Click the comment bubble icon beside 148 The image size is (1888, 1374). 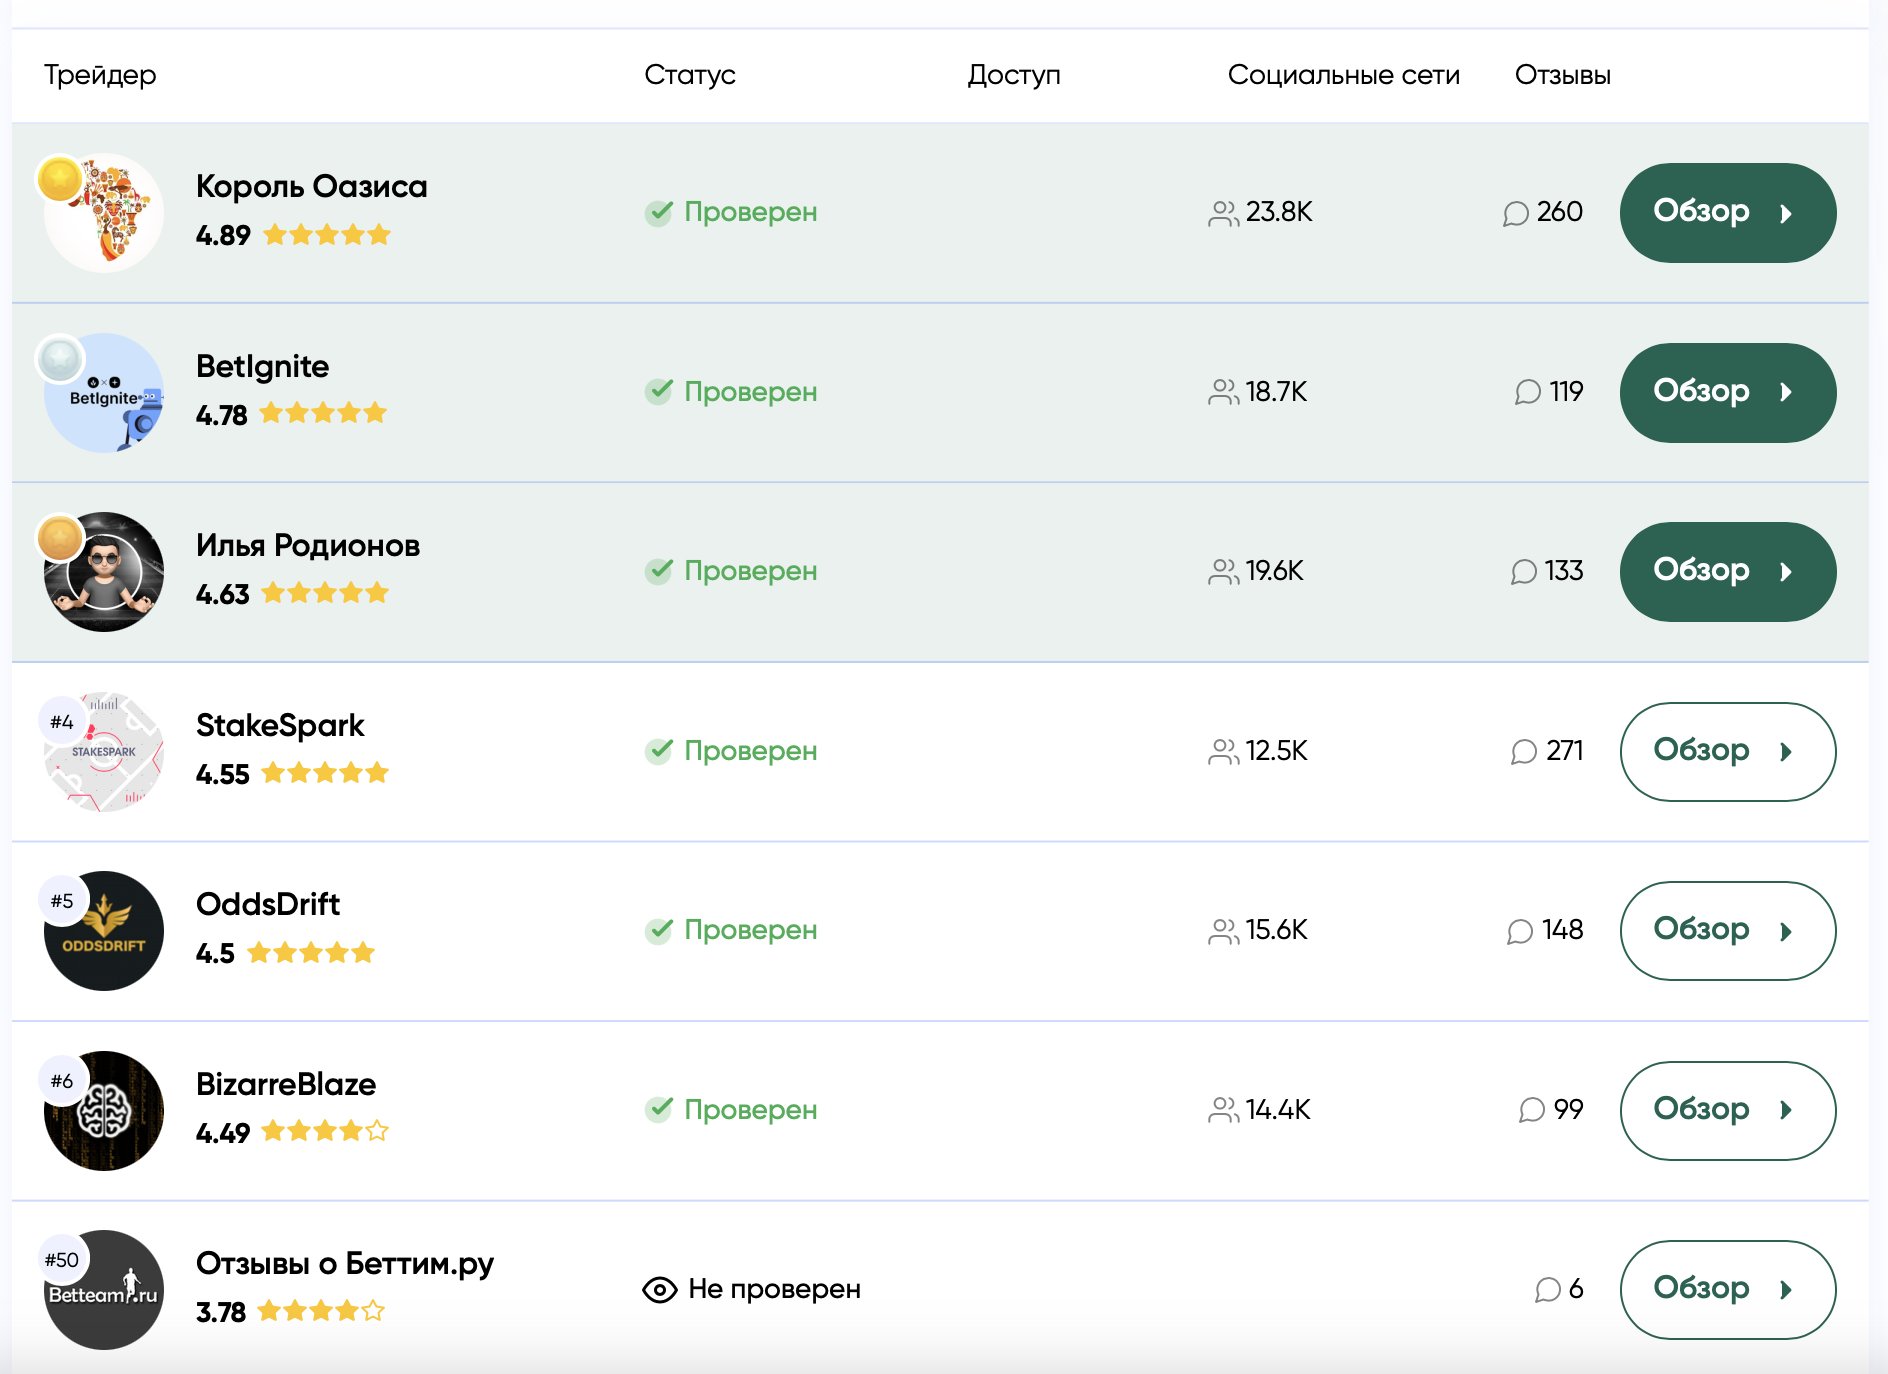[1520, 931]
